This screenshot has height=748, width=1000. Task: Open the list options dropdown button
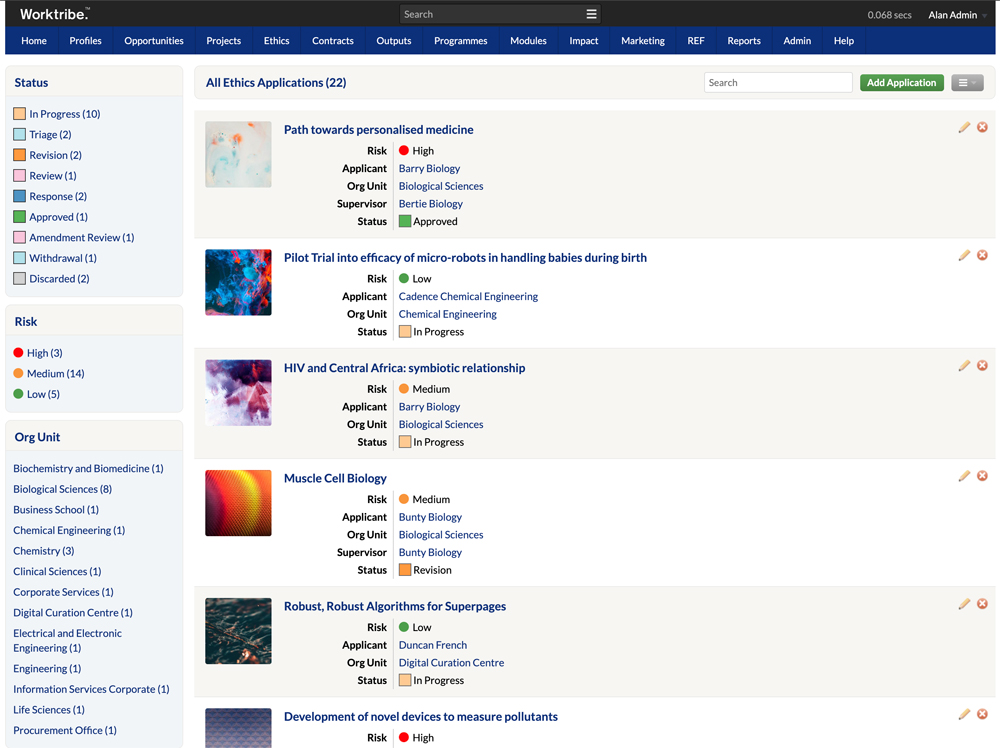tap(967, 83)
